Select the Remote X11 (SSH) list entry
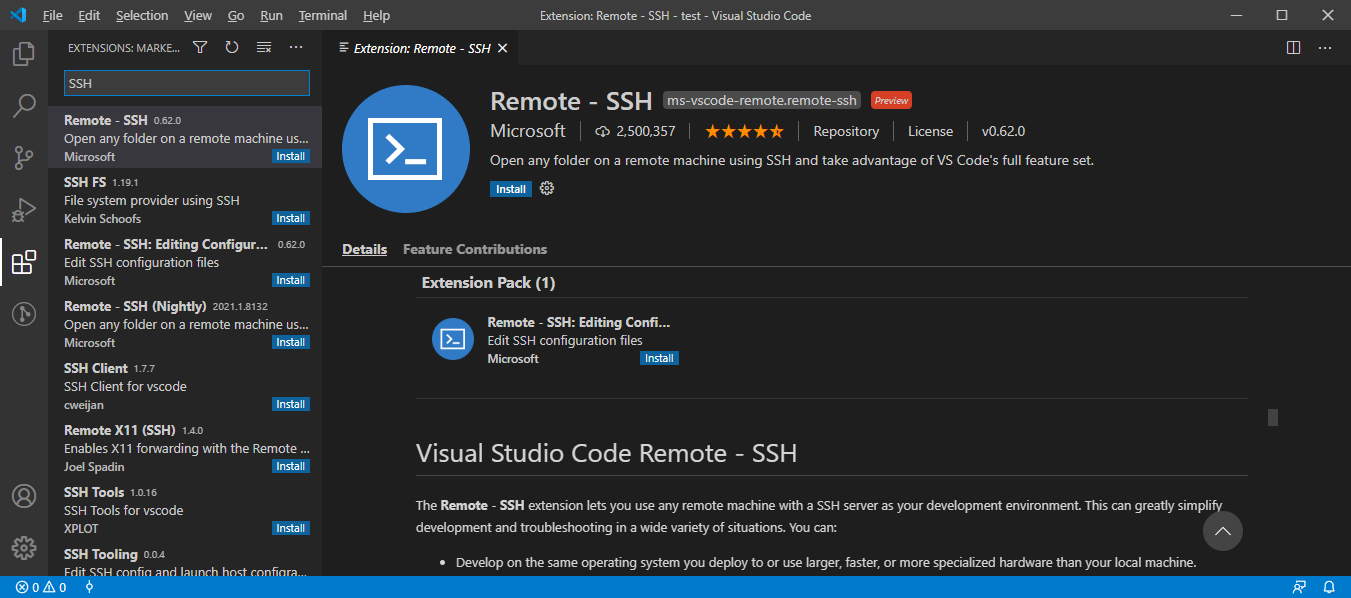 tap(185, 448)
